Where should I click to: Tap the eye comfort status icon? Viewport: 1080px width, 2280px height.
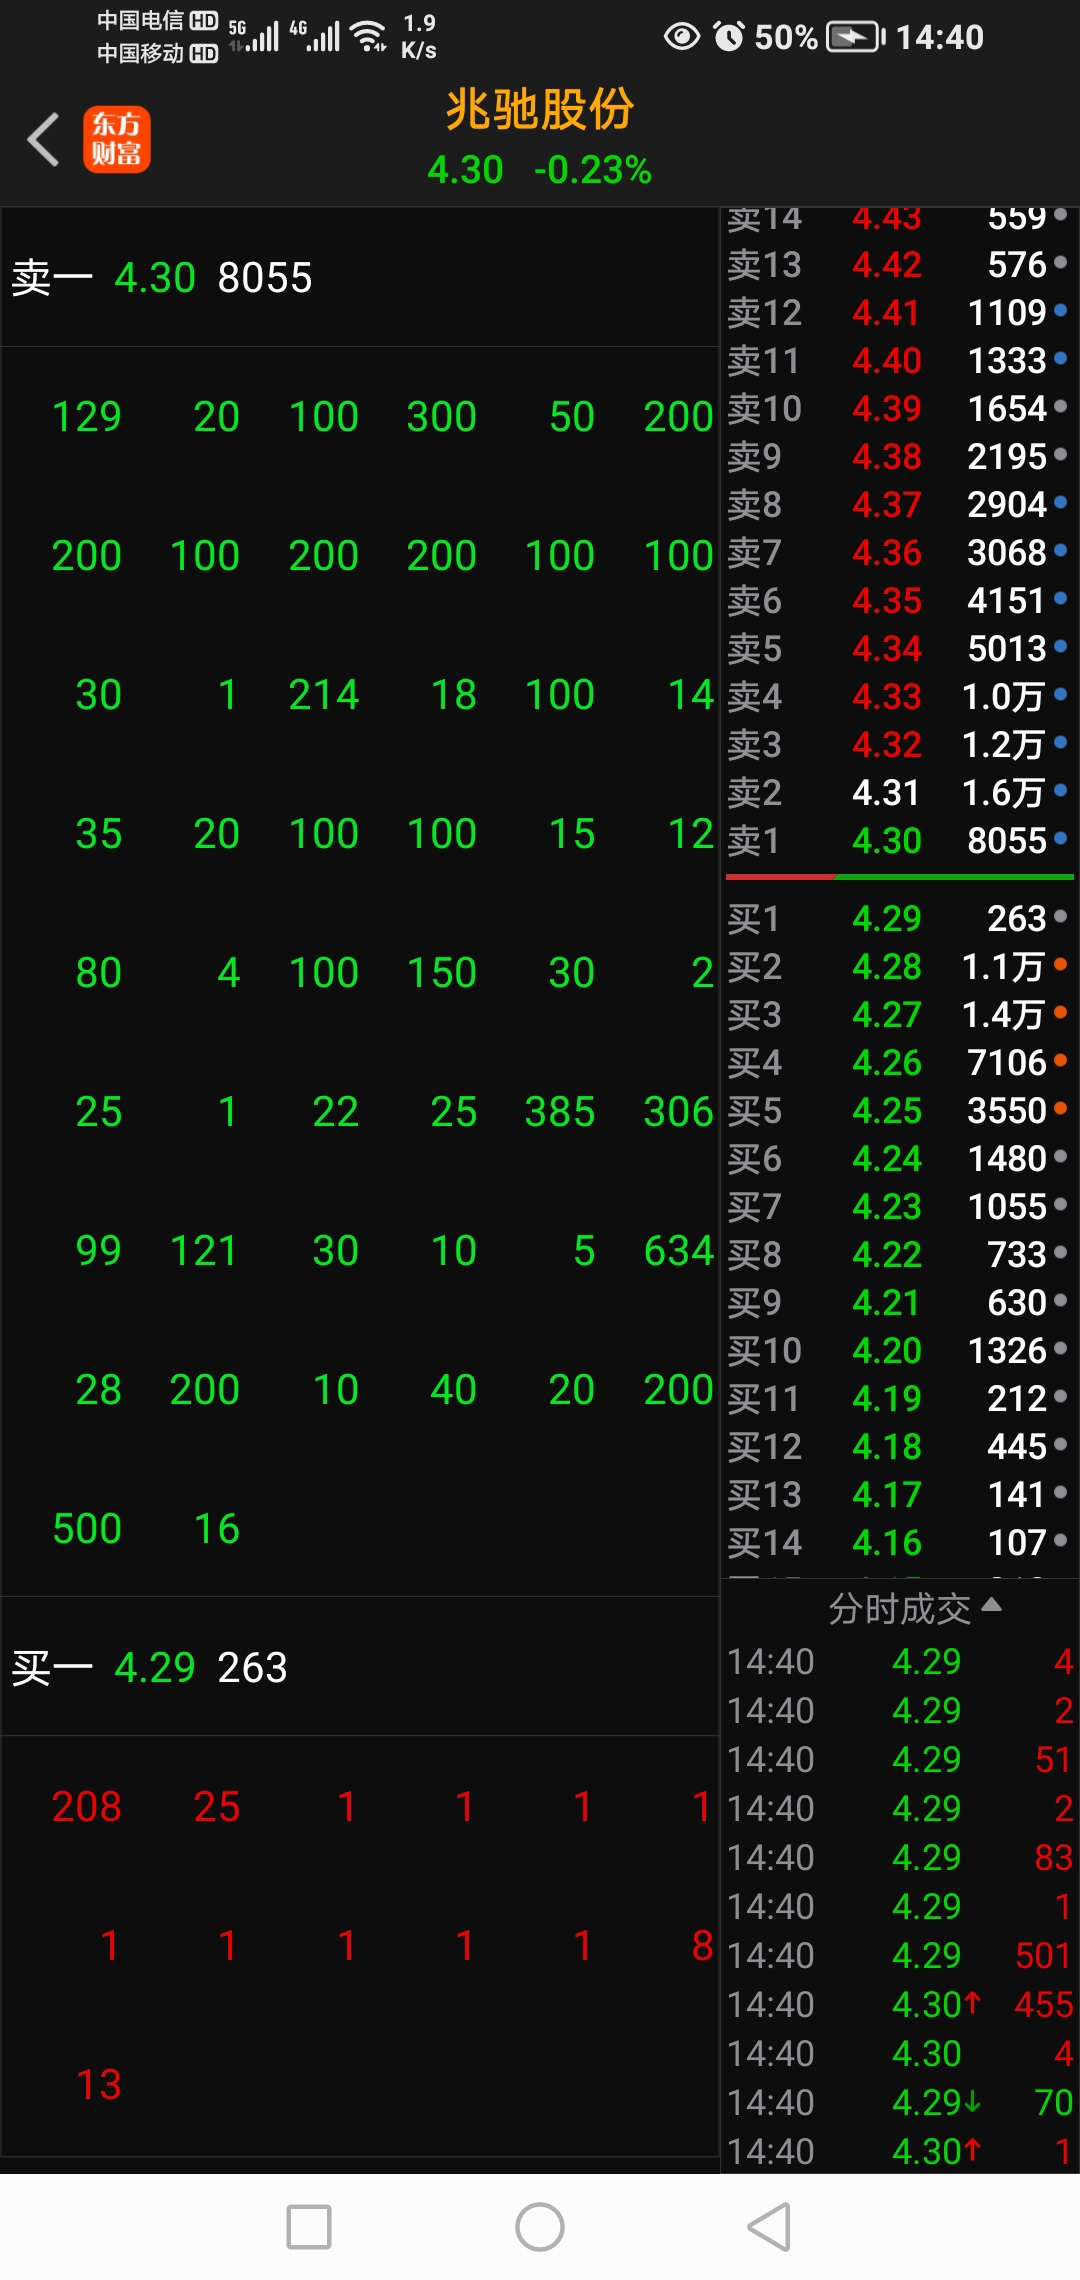point(682,37)
